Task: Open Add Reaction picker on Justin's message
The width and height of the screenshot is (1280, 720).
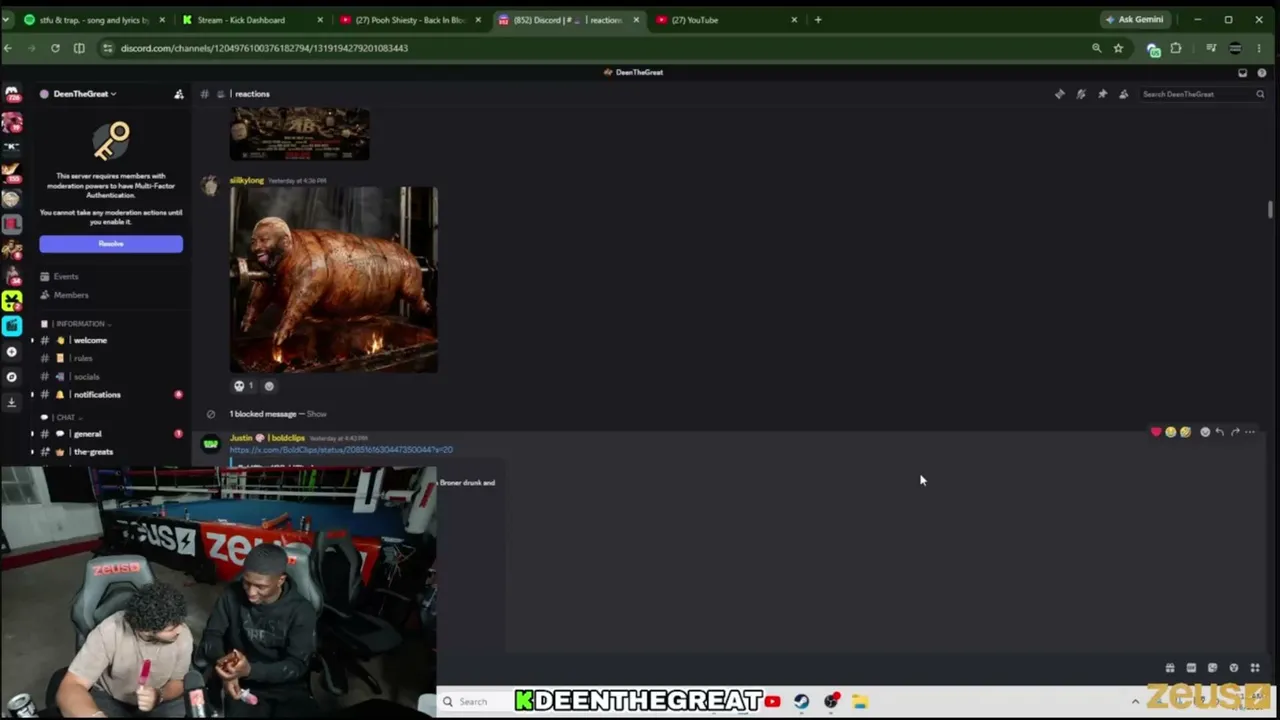Action: (x=1204, y=432)
